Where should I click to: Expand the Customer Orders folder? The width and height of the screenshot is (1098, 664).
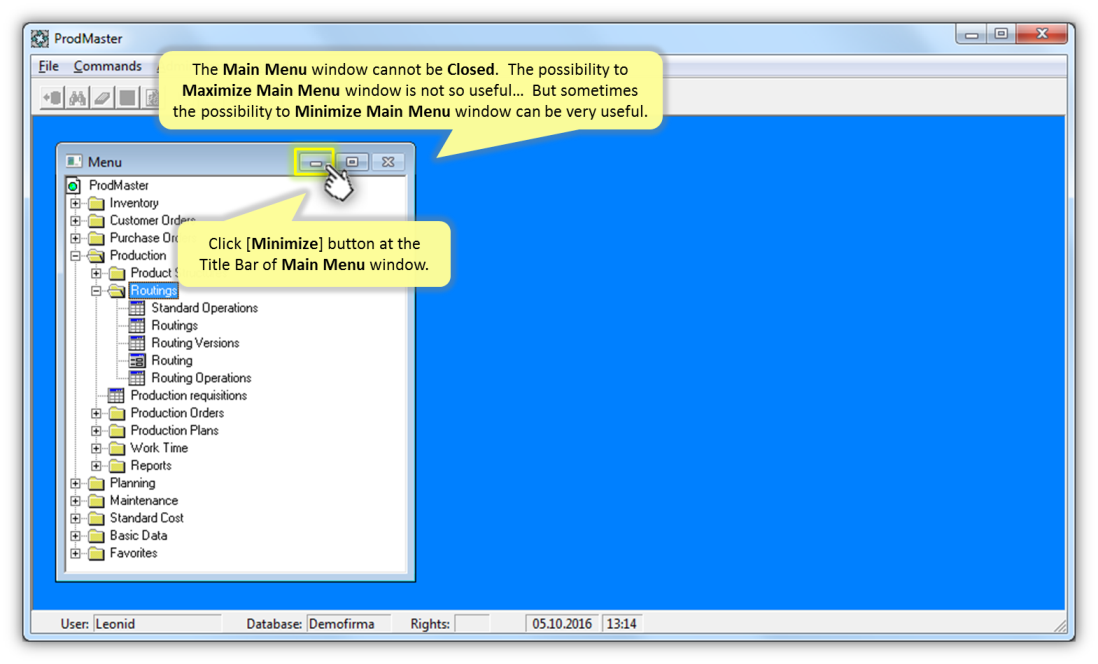pos(76,221)
